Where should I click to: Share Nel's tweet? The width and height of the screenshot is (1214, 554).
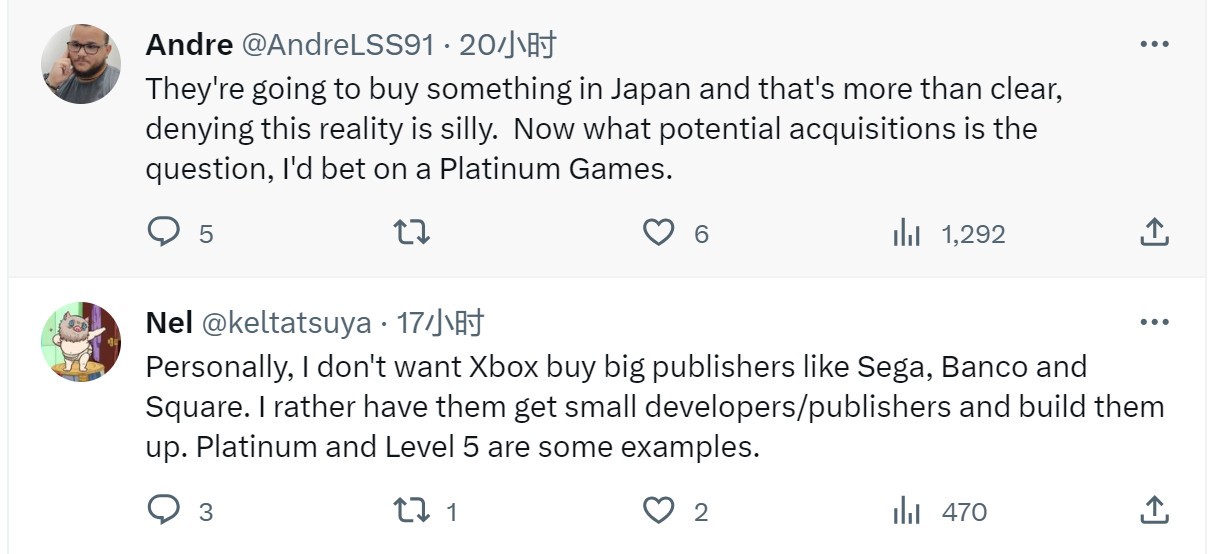coord(1154,511)
